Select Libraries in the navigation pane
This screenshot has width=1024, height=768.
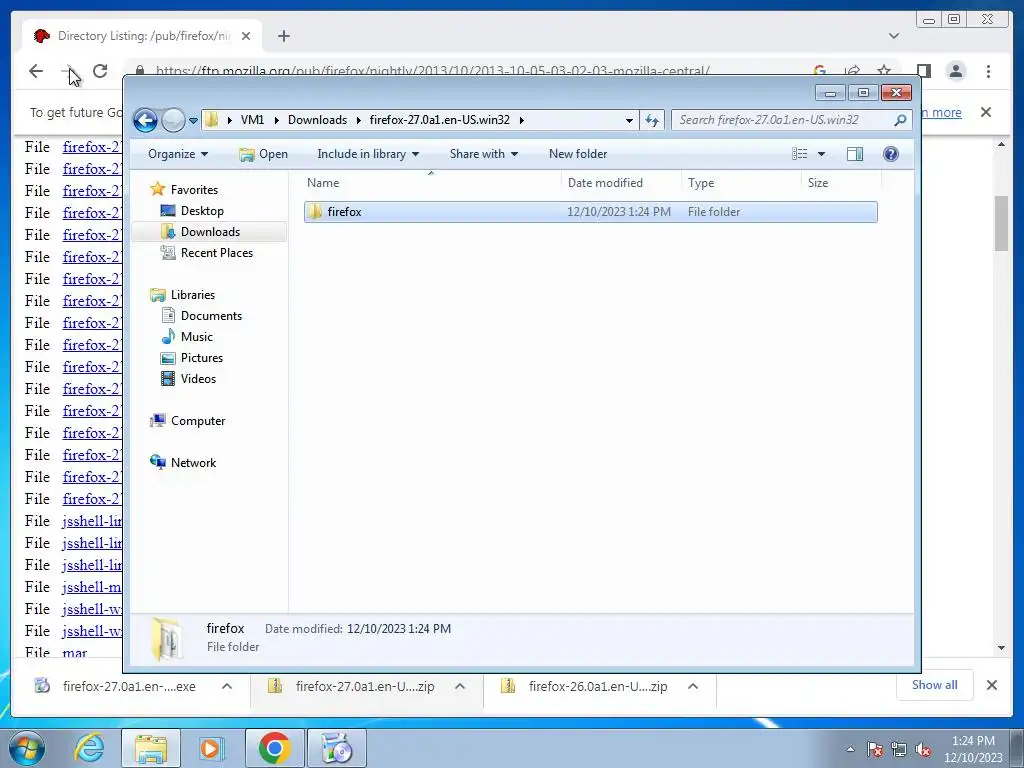point(193,295)
